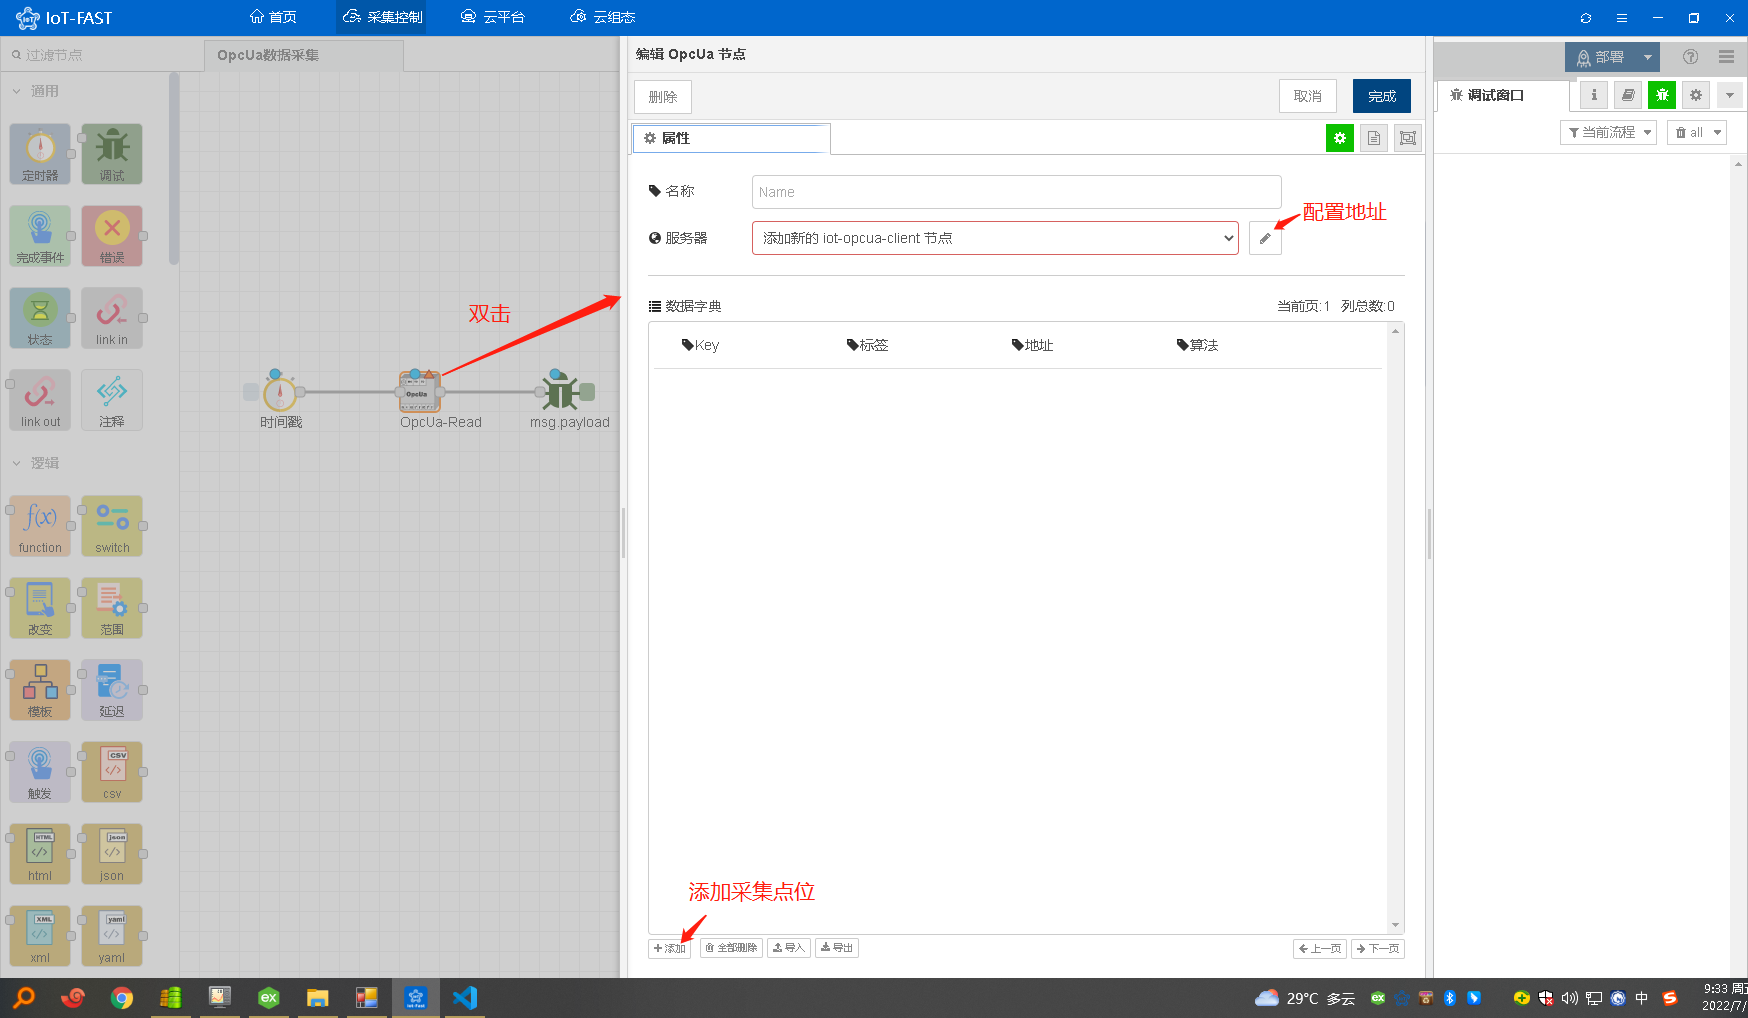The image size is (1748, 1018).
Task: Open the all clear-messages dropdown
Action: click(1697, 132)
